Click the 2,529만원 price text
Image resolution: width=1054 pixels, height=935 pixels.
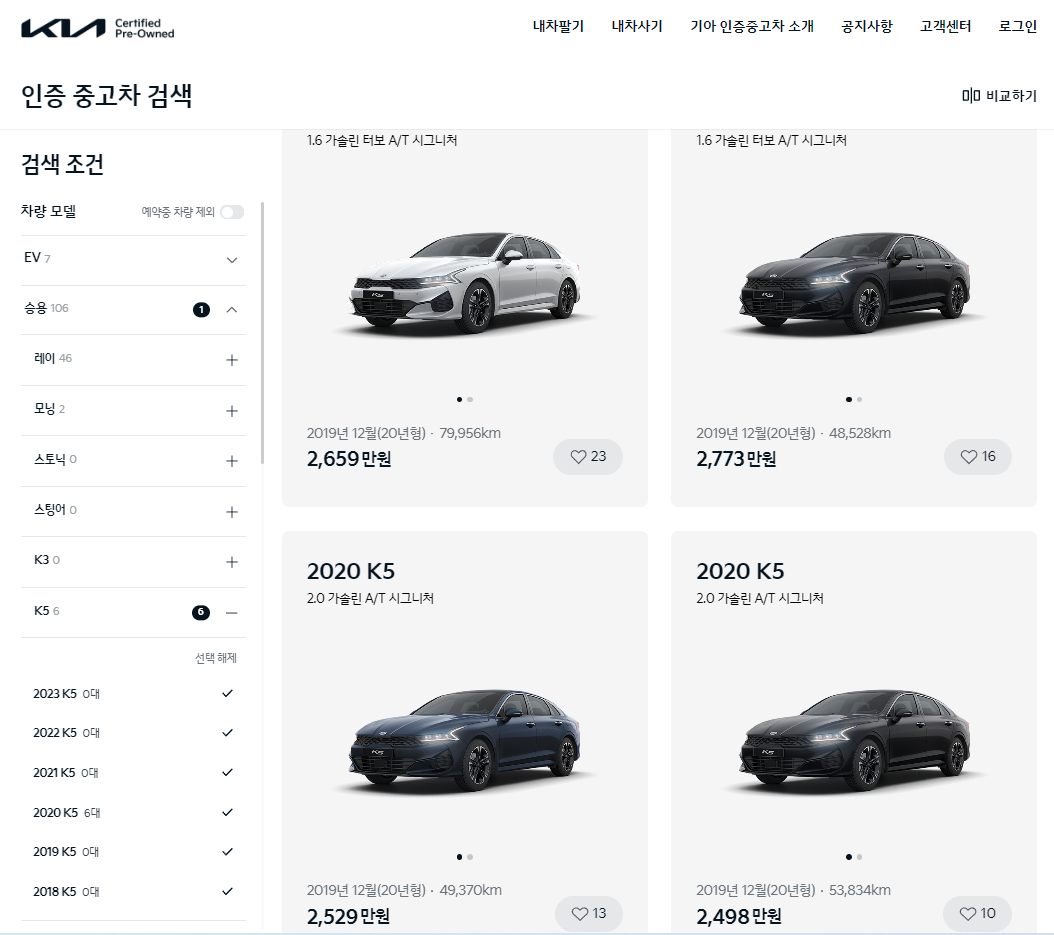[x=348, y=916]
